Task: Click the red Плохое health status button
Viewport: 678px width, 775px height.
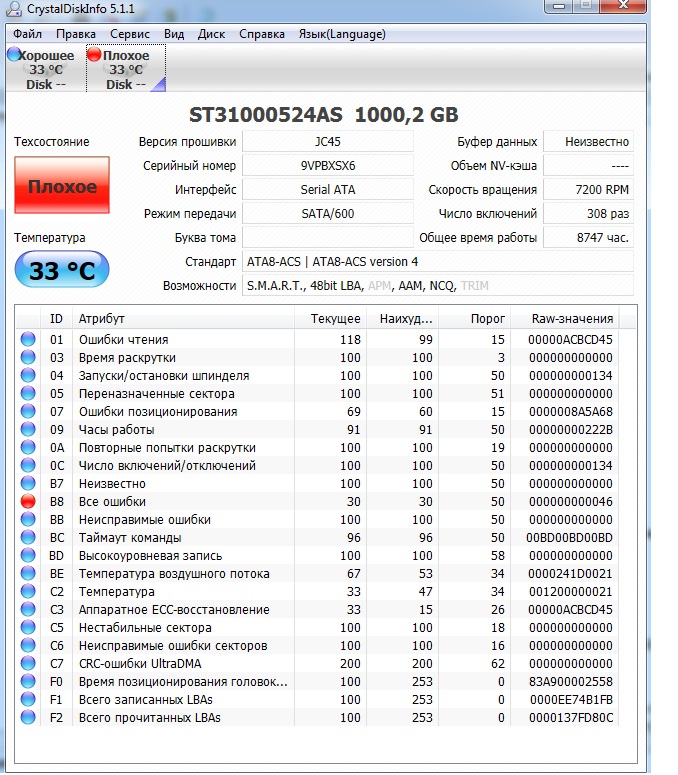Action: pyautogui.click(x=62, y=185)
